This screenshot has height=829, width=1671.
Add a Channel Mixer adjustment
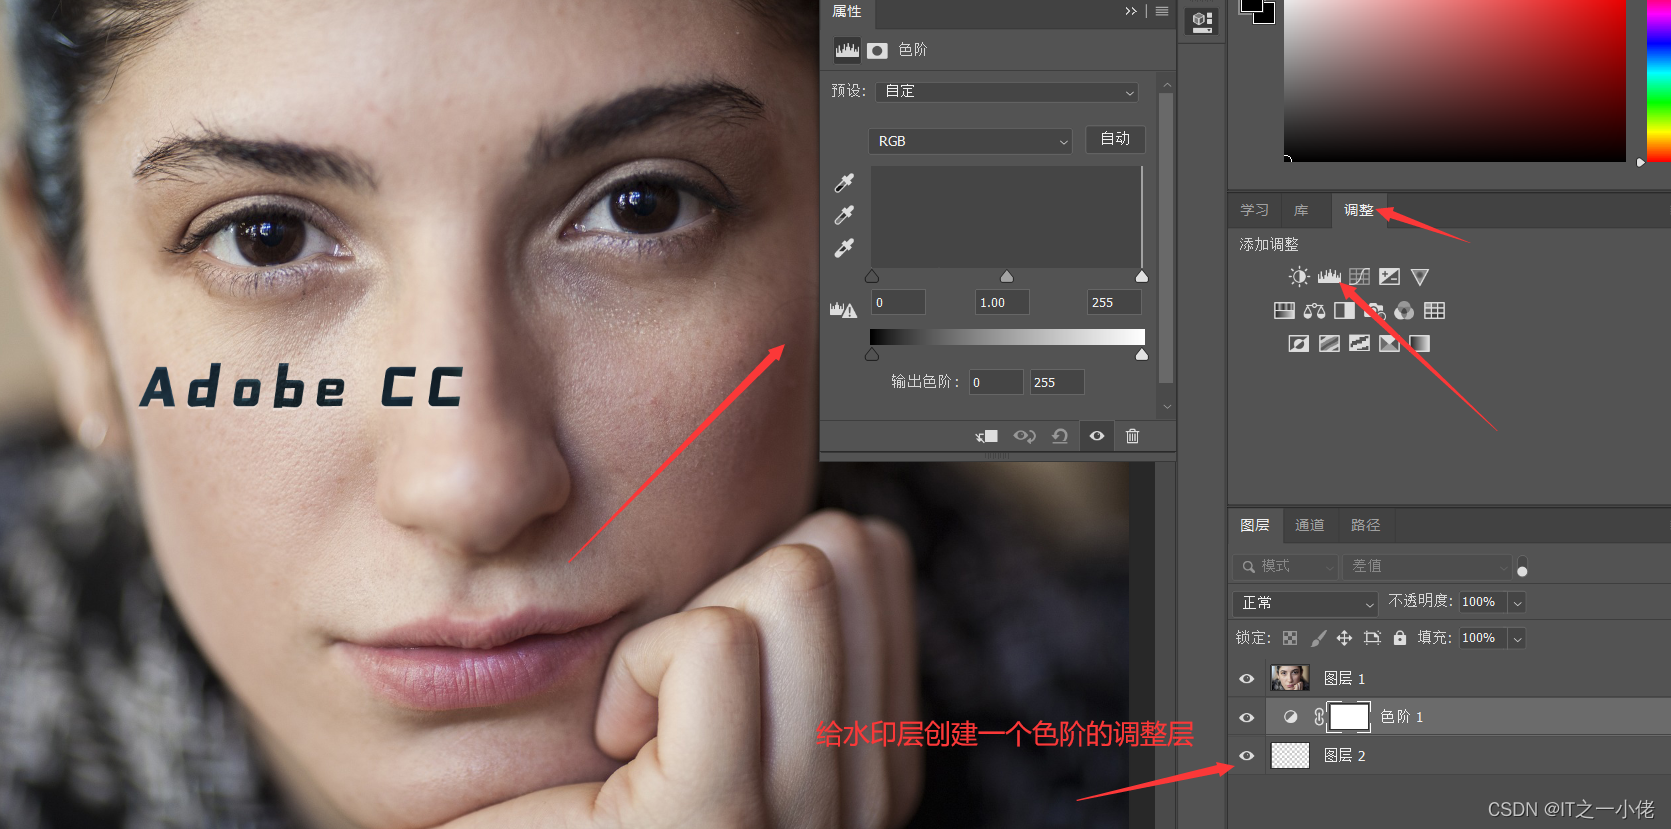click(x=1404, y=311)
